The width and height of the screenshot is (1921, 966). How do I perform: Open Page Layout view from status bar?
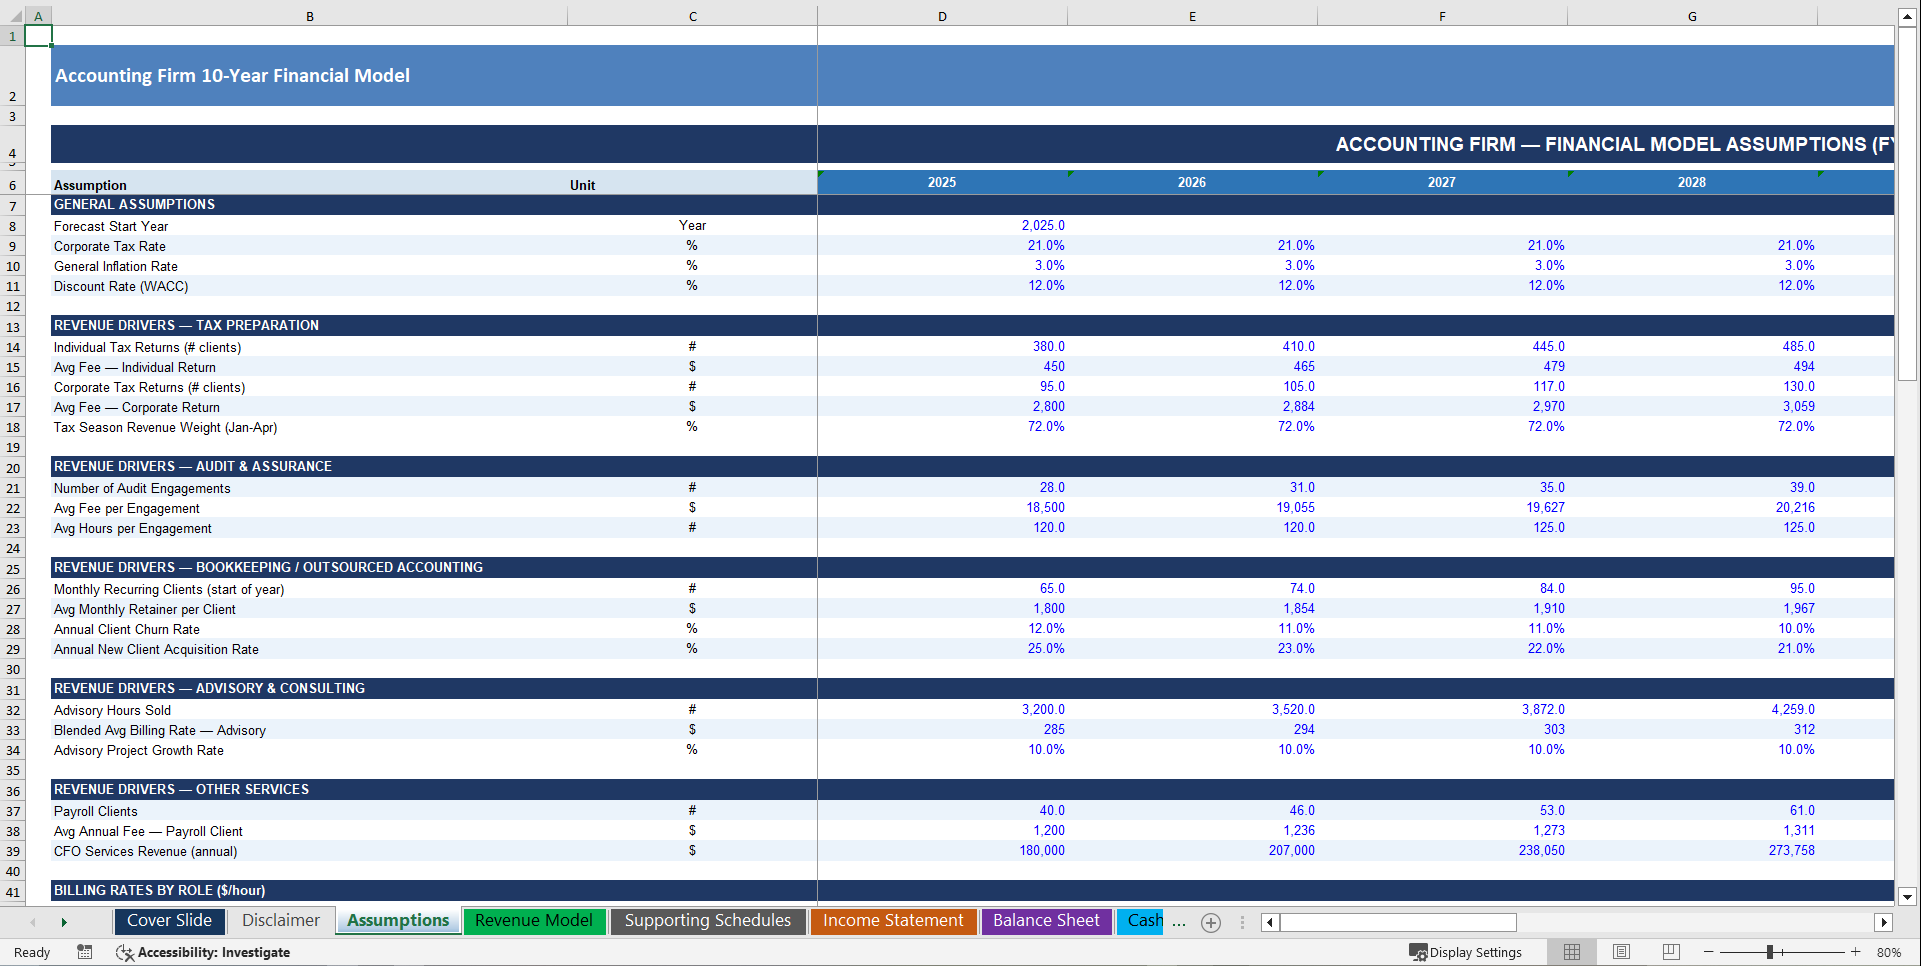coord(1621,952)
